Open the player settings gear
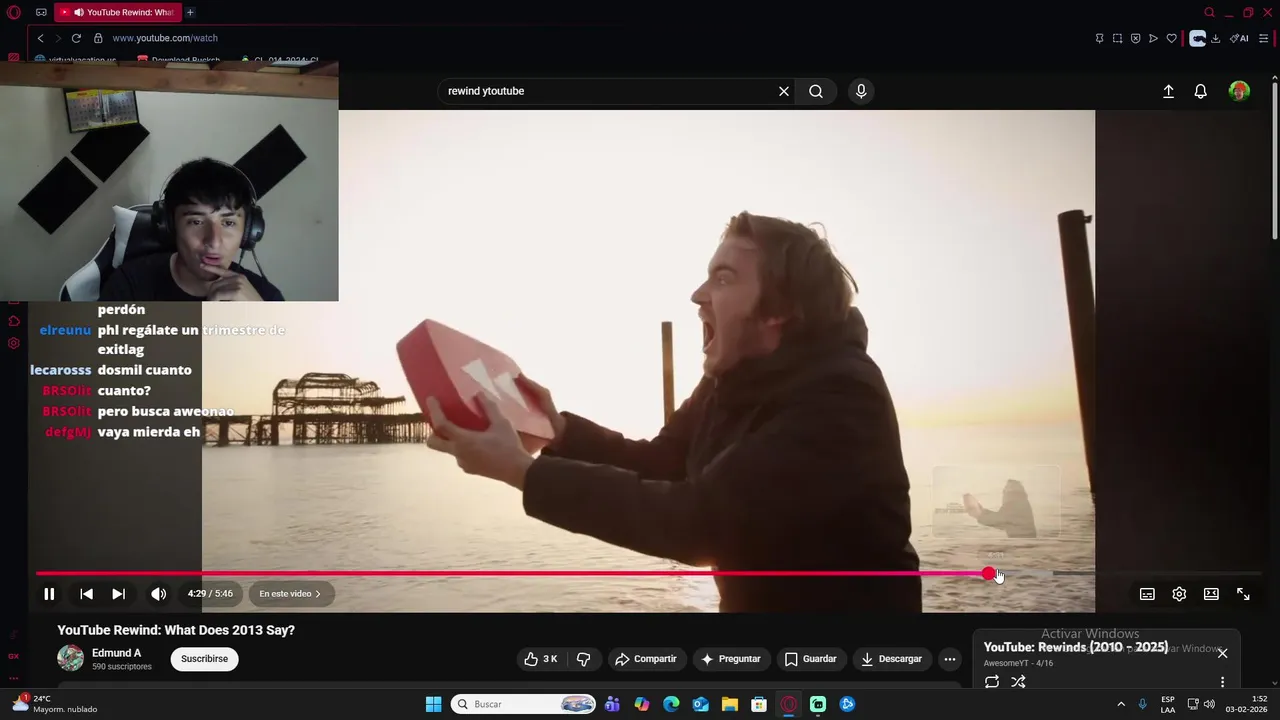This screenshot has height=720, width=1280. click(1179, 594)
